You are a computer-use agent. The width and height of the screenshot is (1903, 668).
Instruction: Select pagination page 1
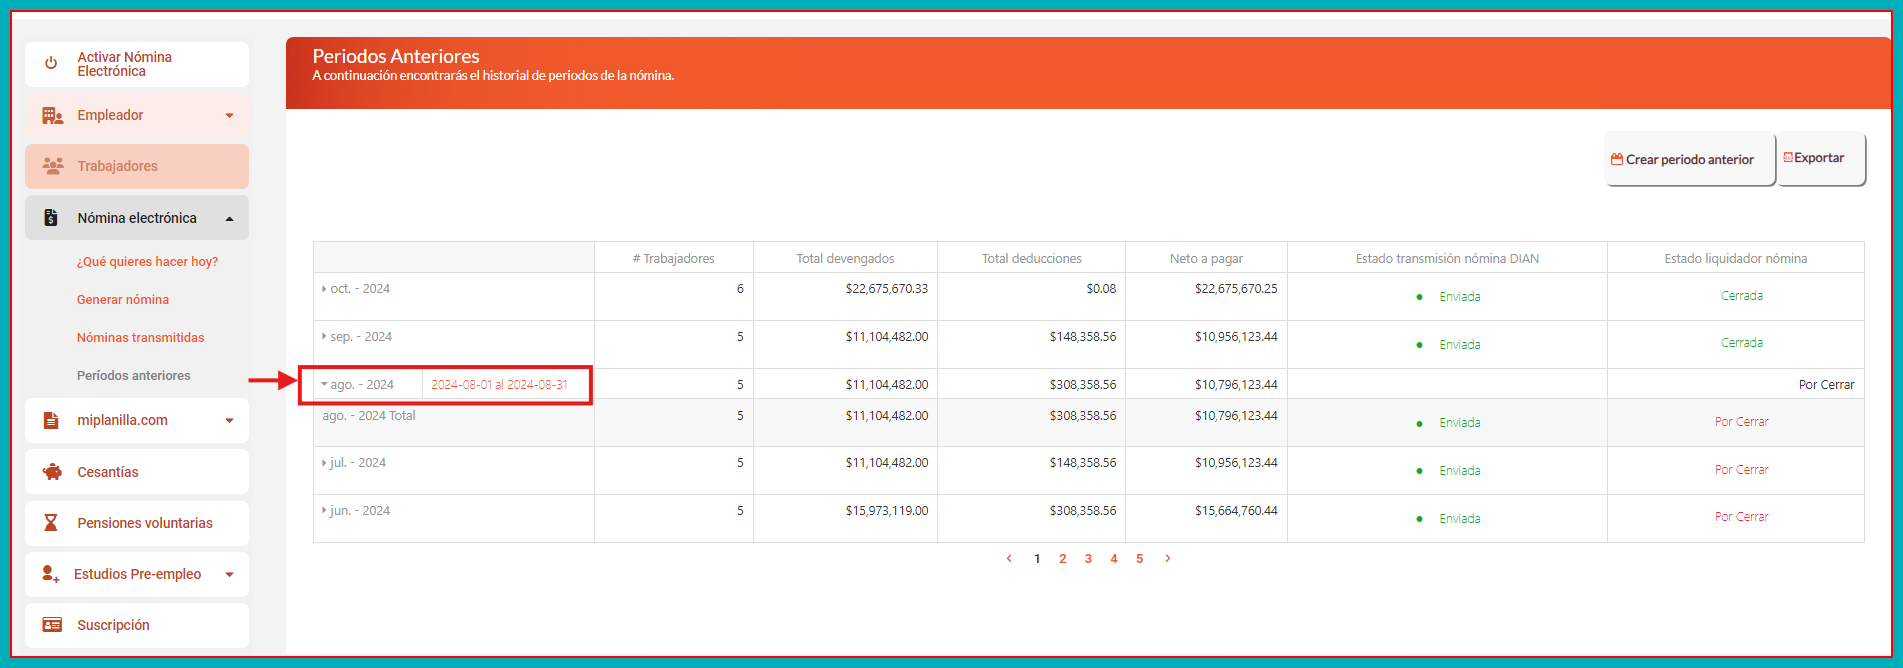point(1037,559)
